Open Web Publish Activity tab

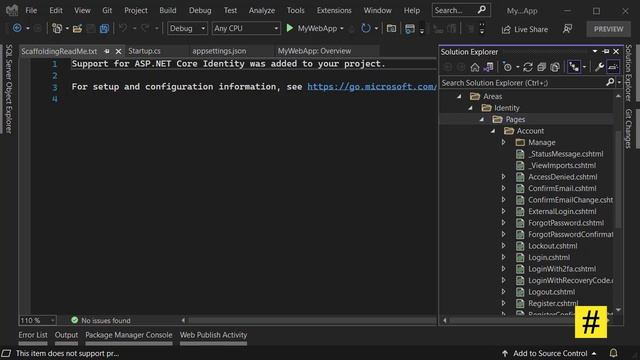(213, 335)
